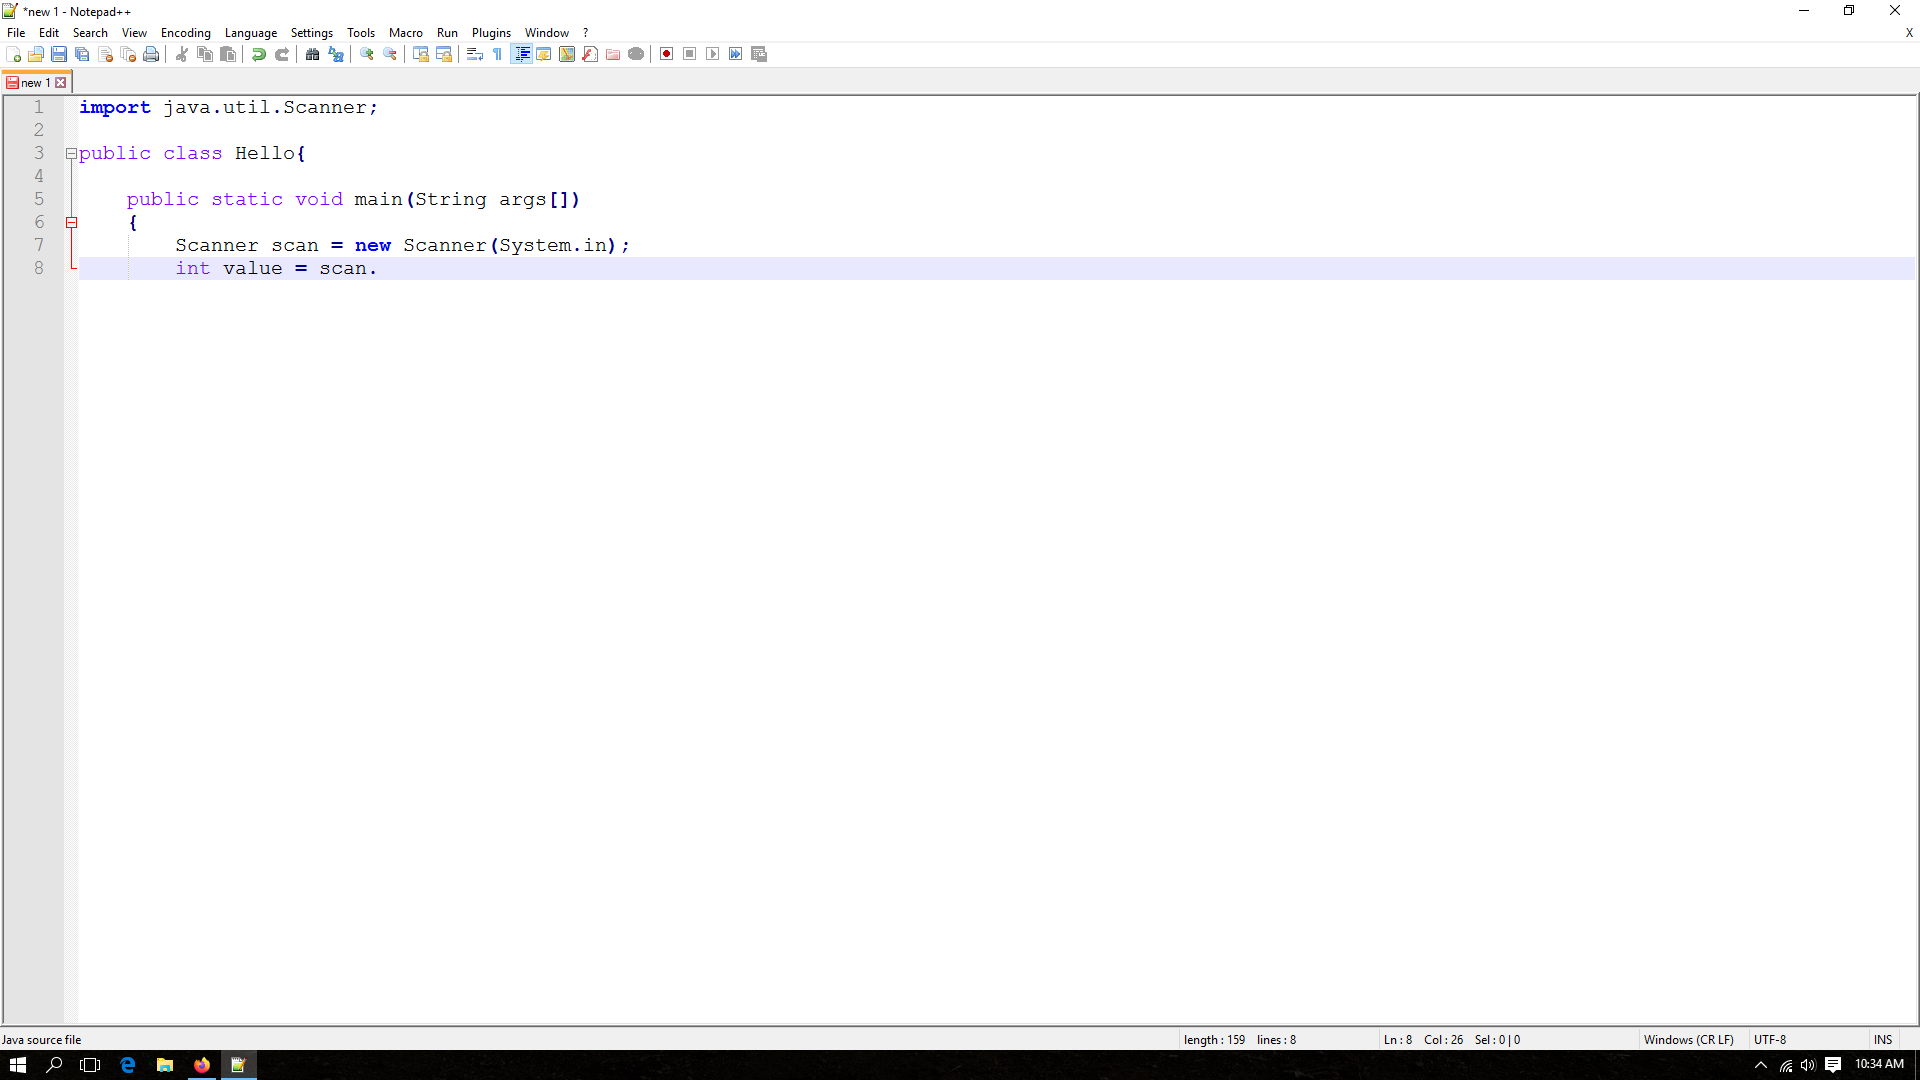This screenshot has height=1080, width=1920.
Task: Open Windows taskbar search
Action: pos(55,1065)
